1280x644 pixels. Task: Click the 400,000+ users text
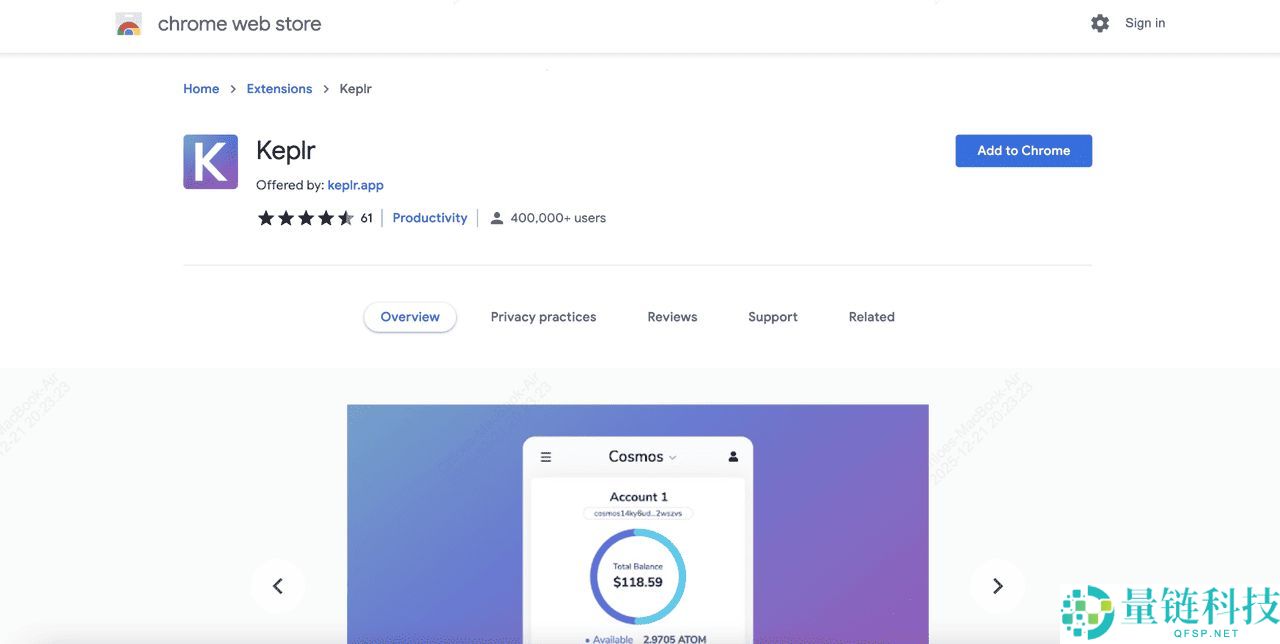[x=558, y=218]
